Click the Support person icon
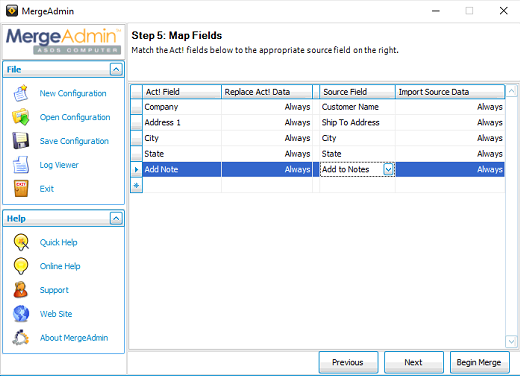This screenshot has height=376, width=520. click(21, 290)
